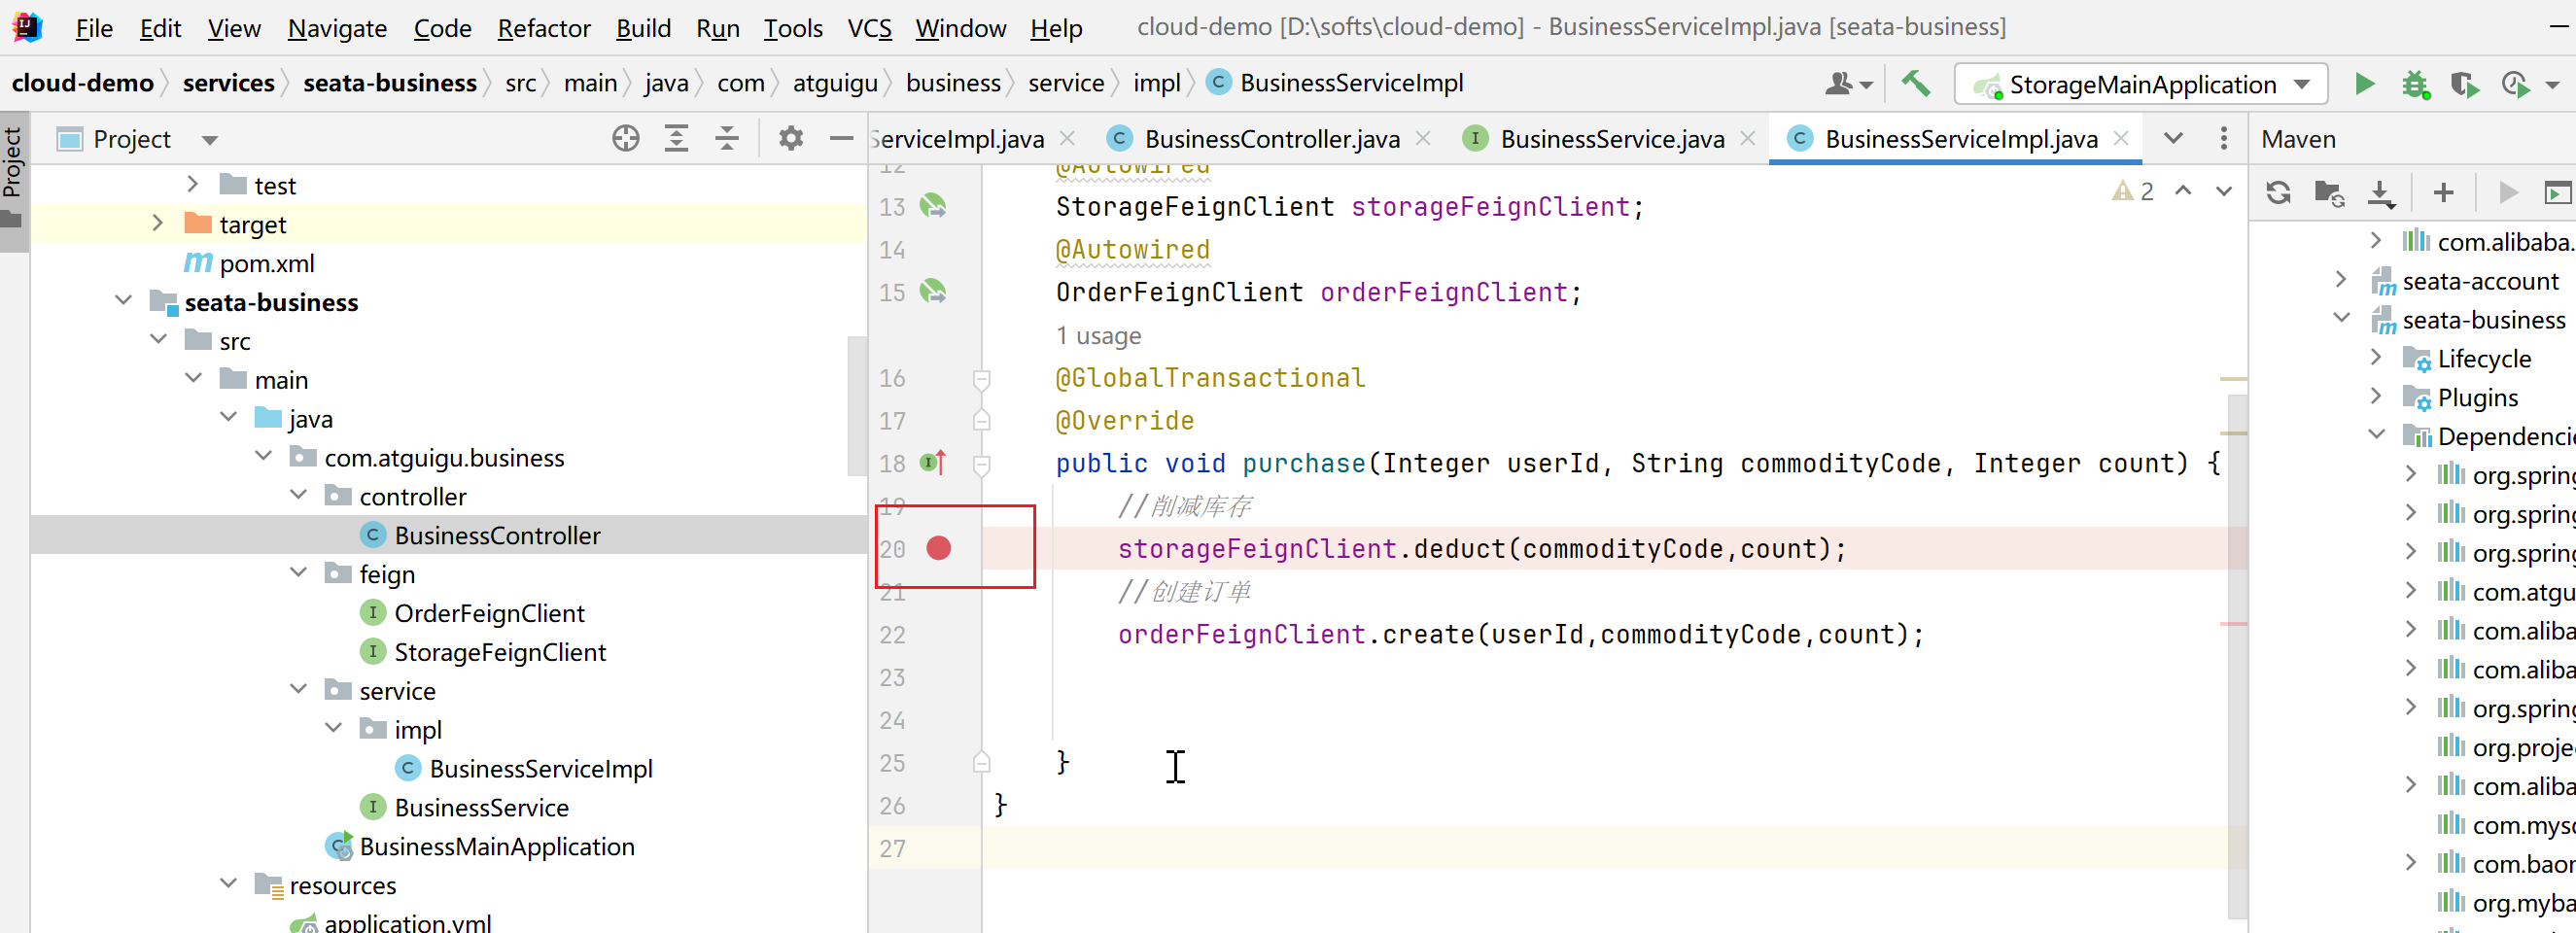Run StorageMainApplication with the green play icon
2576x933 pixels.
[2364, 84]
